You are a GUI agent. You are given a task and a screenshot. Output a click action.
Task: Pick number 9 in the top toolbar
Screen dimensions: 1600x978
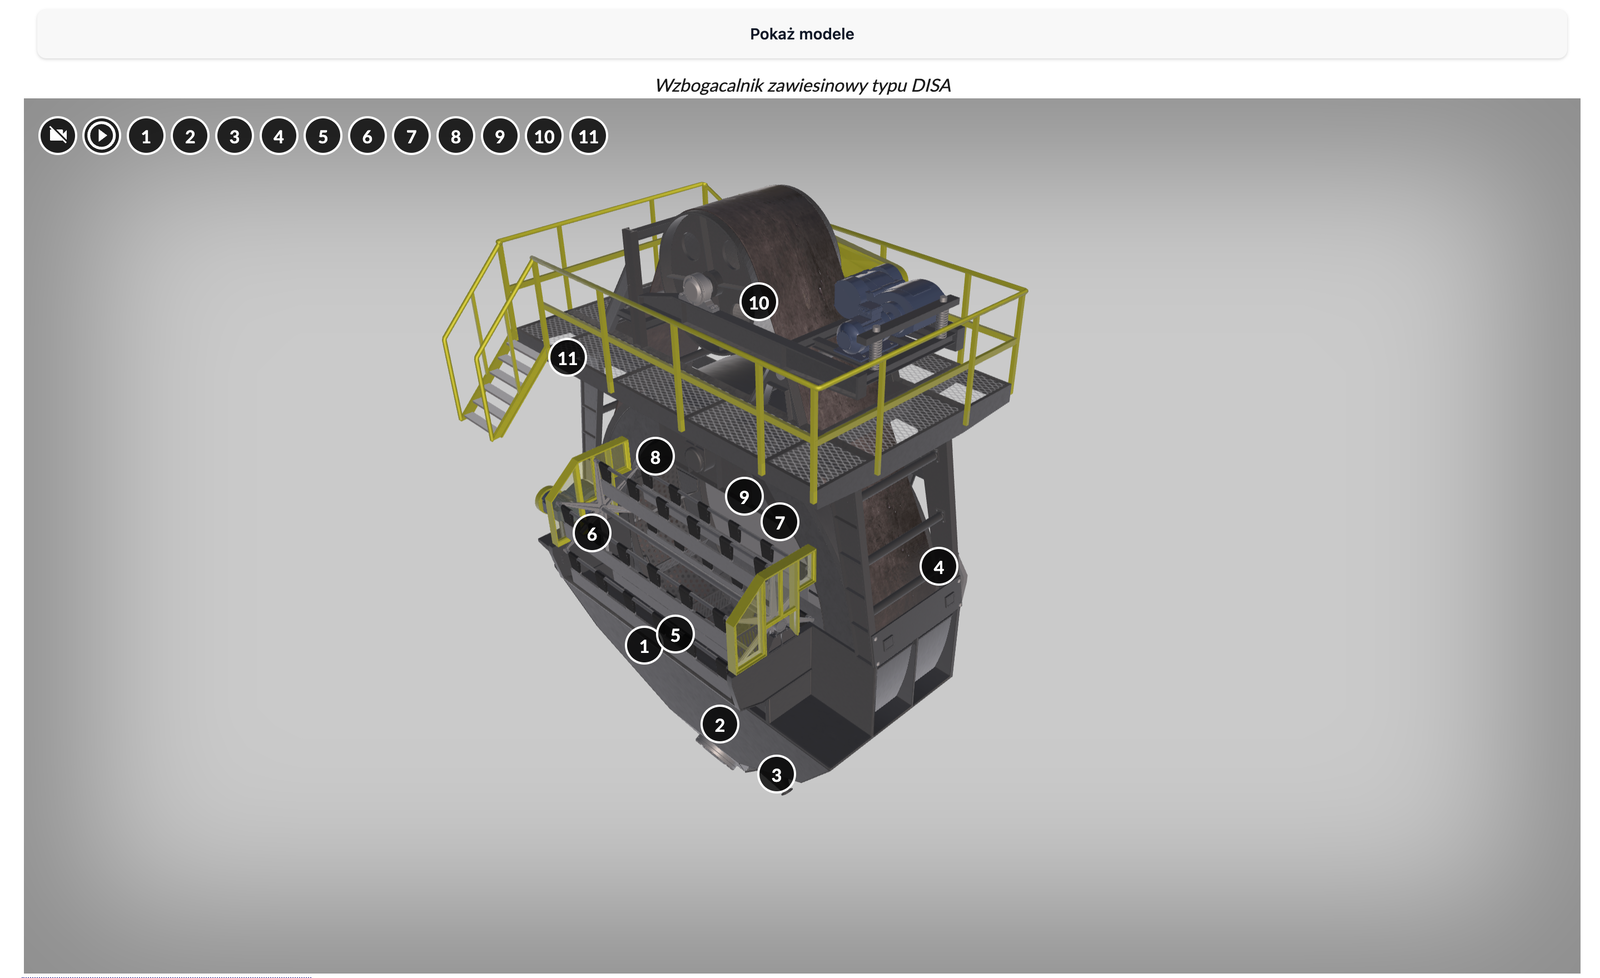(x=500, y=136)
